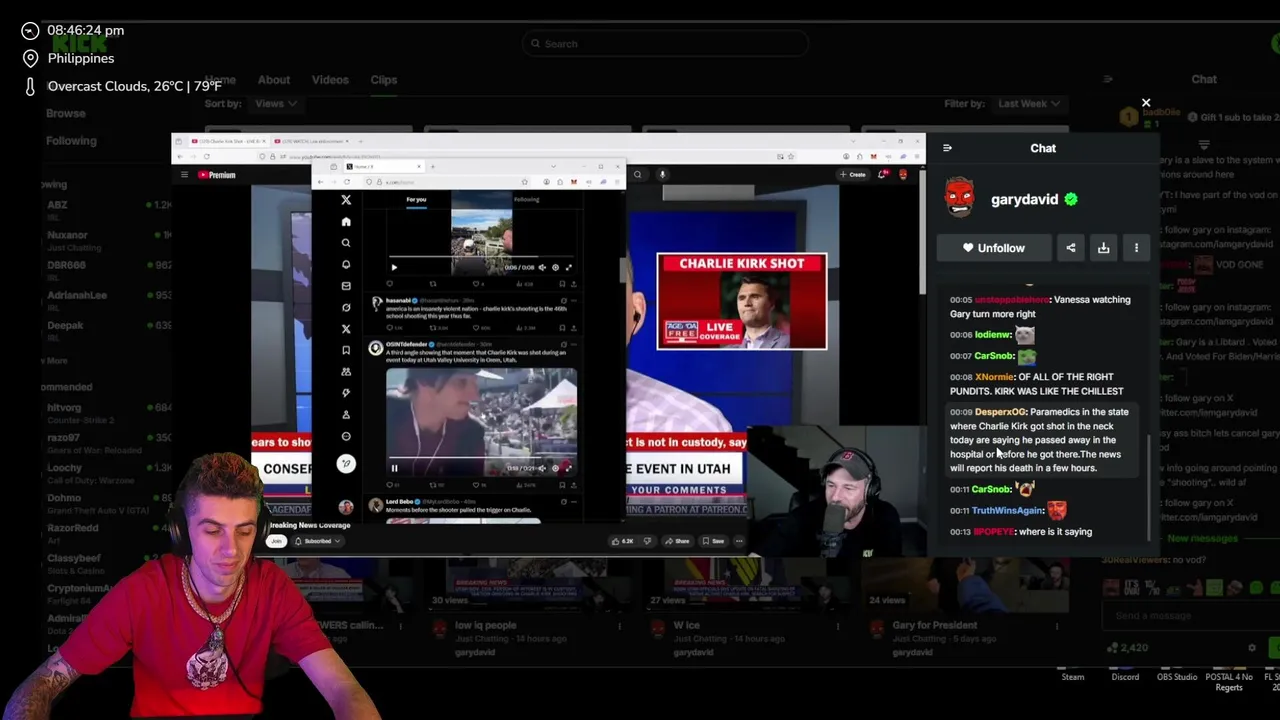Image resolution: width=1280 pixels, height=720 pixels.
Task: Open X Communities people icon
Action: [346, 371]
